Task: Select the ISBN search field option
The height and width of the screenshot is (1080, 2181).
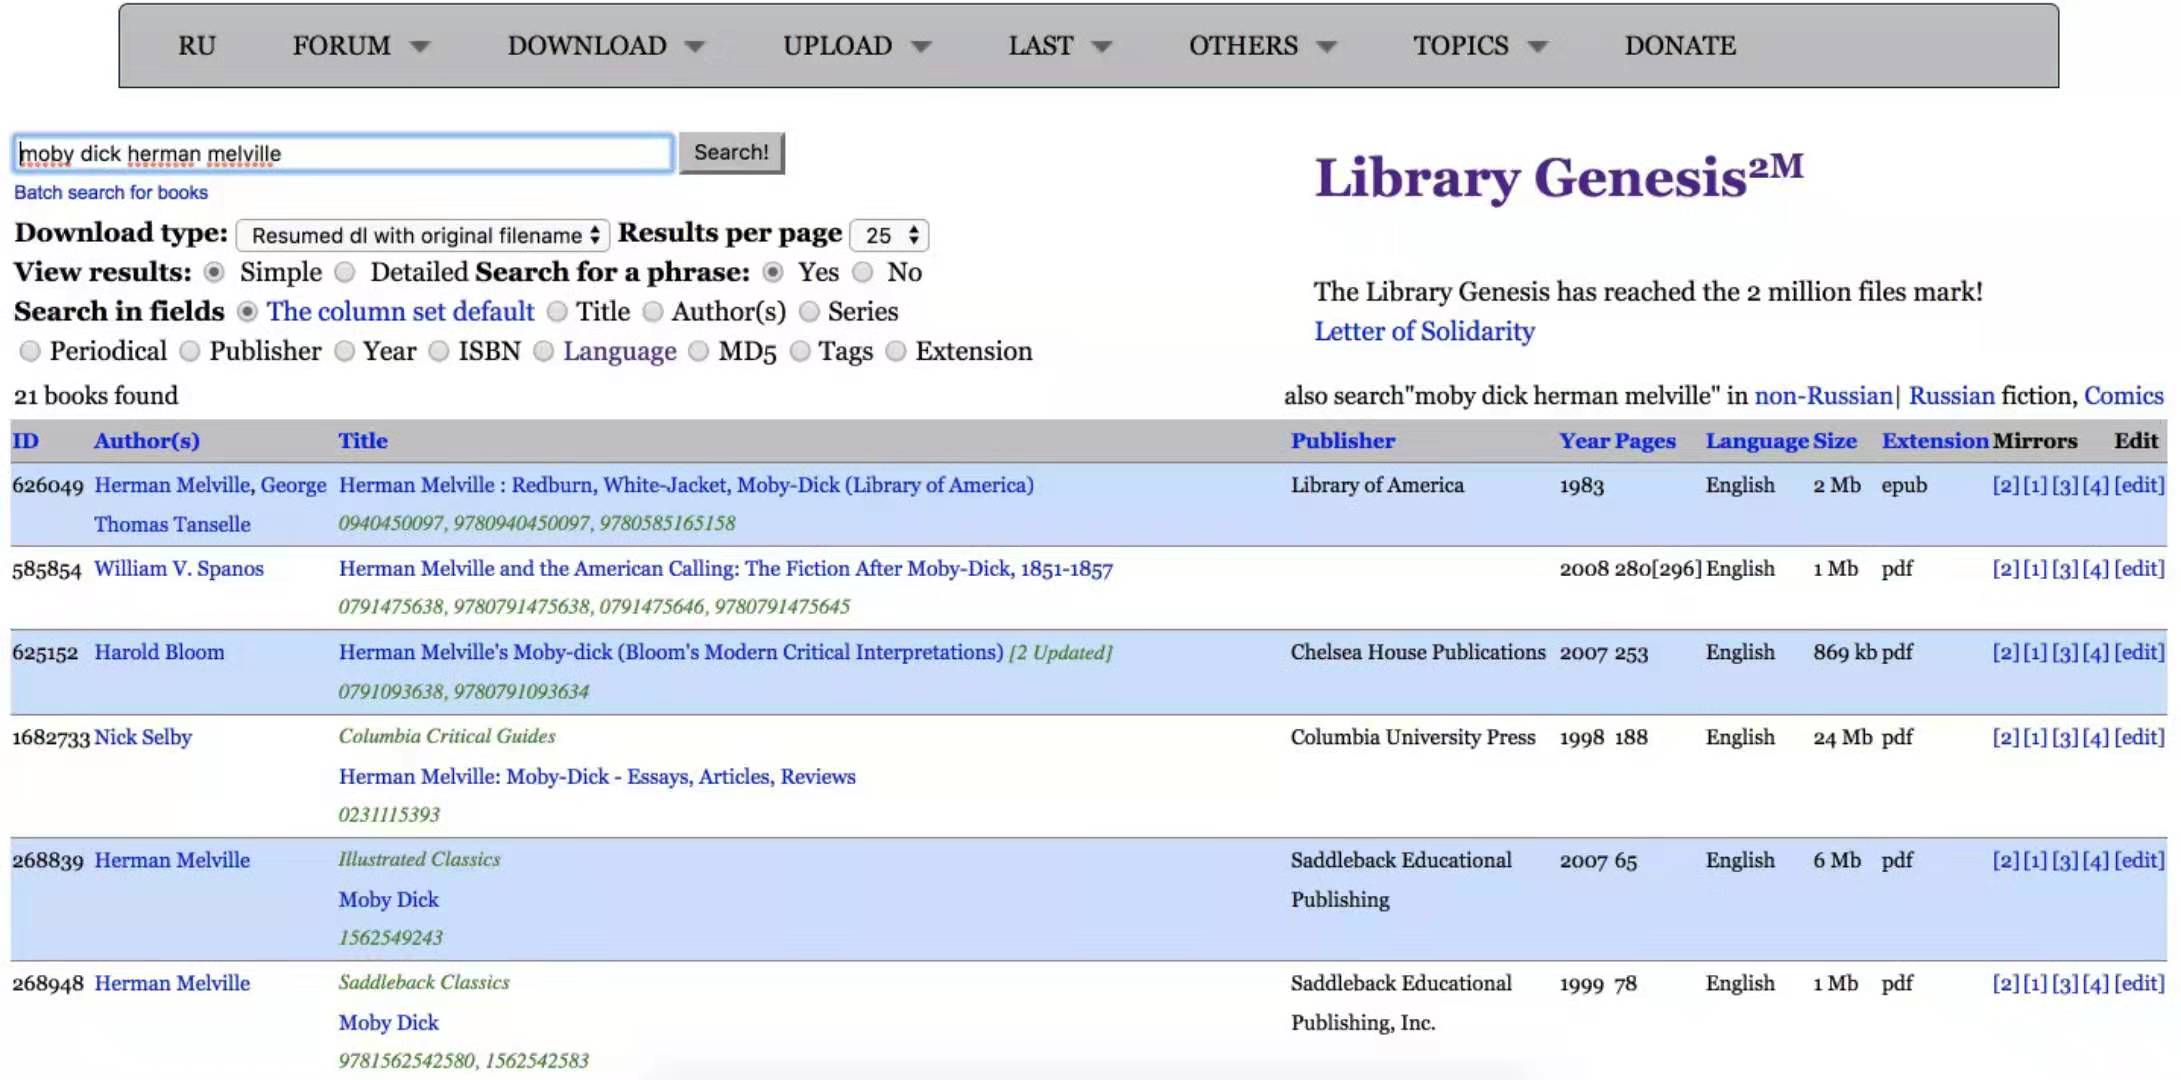Action: click(x=439, y=351)
